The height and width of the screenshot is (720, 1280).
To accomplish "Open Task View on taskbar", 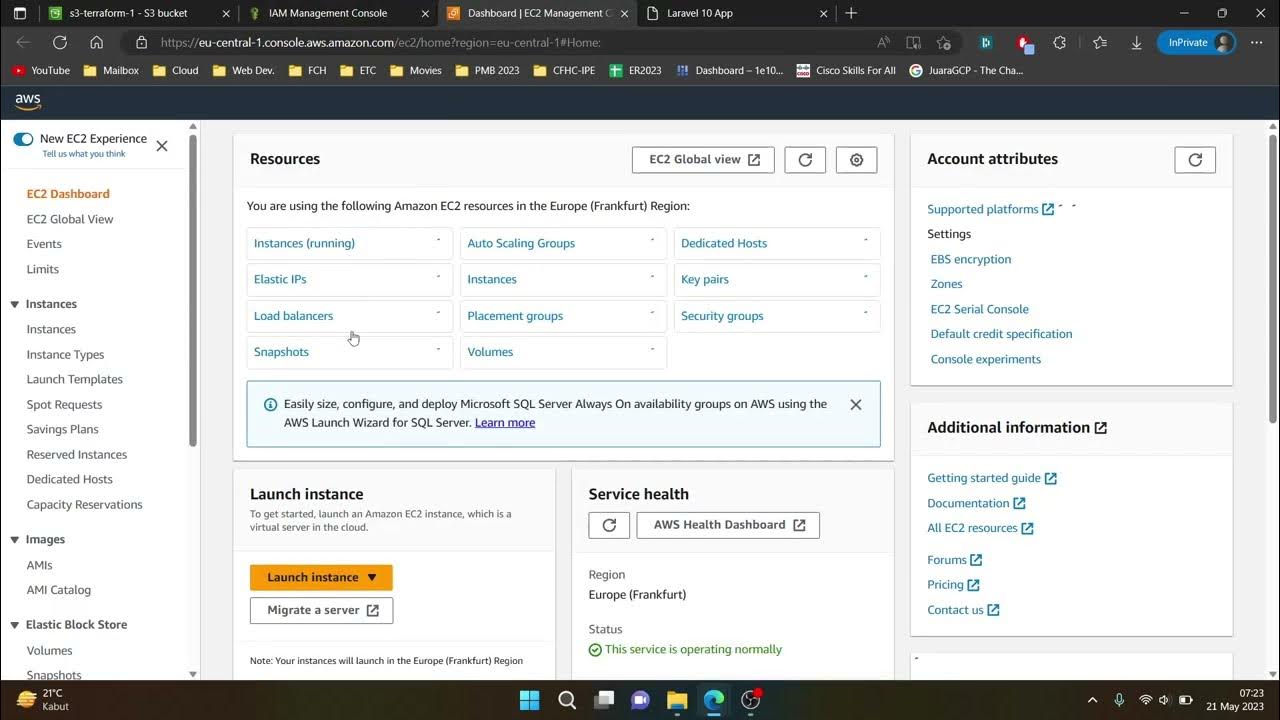I will coord(604,700).
